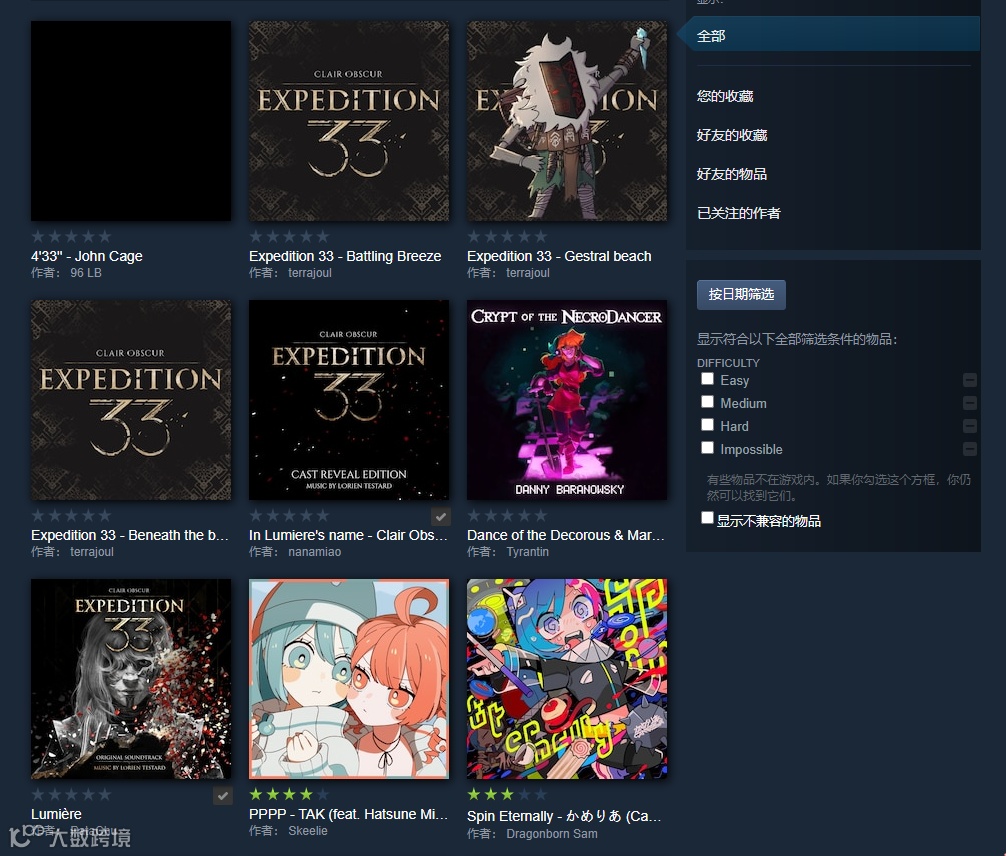
Task: Click star rating under 4'33" John Cage
Action: 71,236
